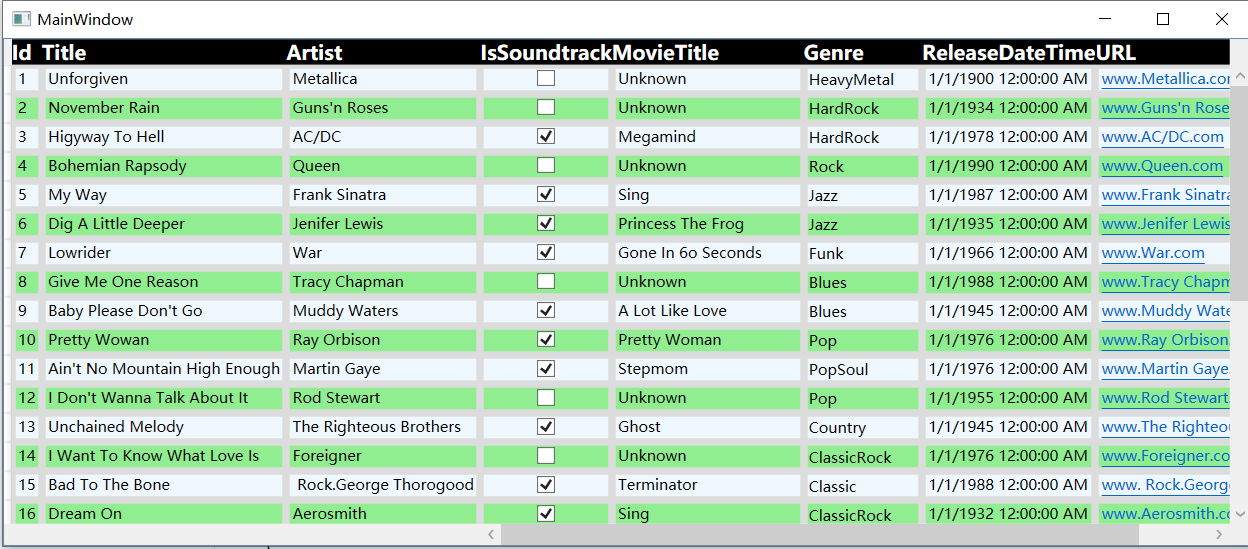Check the IsSoundtrack box for Unforgiven
The height and width of the screenshot is (549, 1248).
546,78
